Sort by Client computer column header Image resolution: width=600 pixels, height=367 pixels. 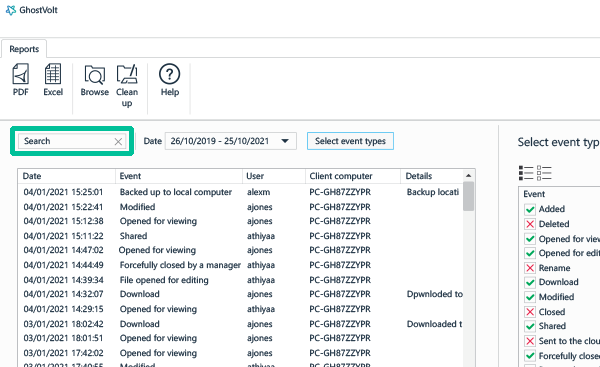353,176
